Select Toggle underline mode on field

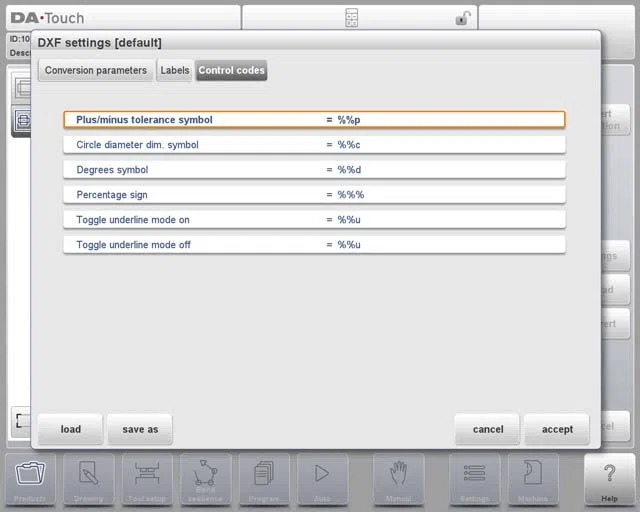[x=314, y=220]
